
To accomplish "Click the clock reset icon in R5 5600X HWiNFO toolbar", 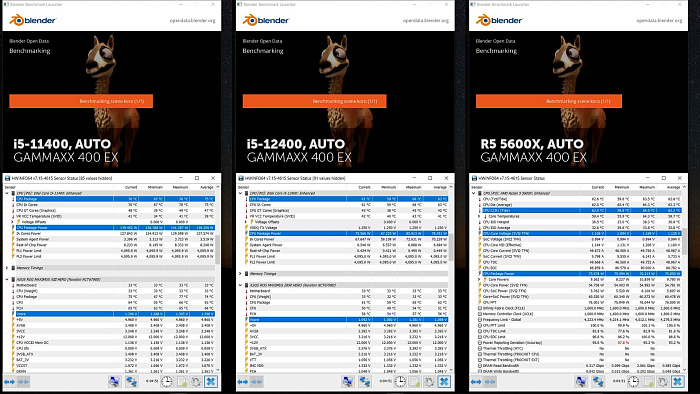I will [x=633, y=382].
